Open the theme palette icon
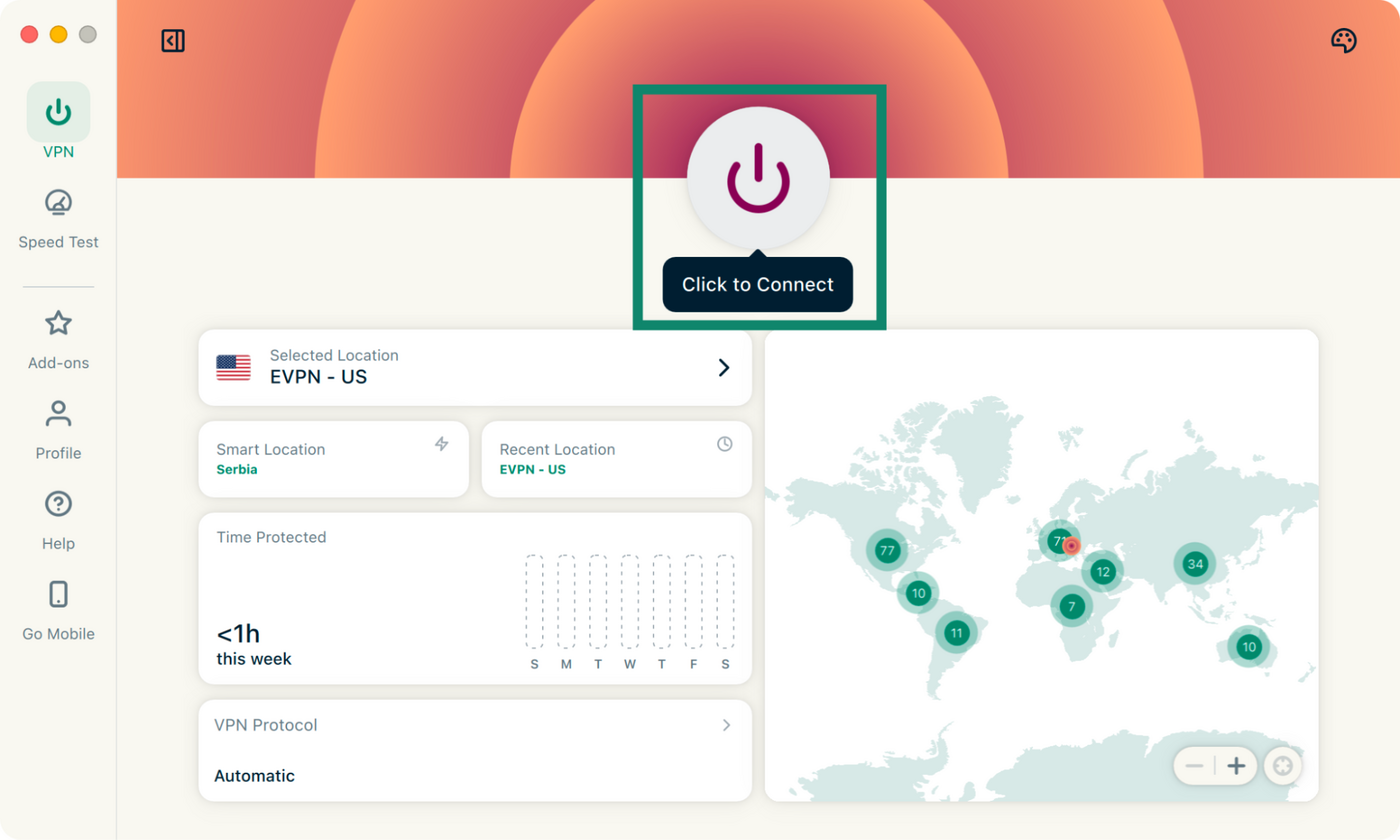1400x840 pixels. 1344,41
